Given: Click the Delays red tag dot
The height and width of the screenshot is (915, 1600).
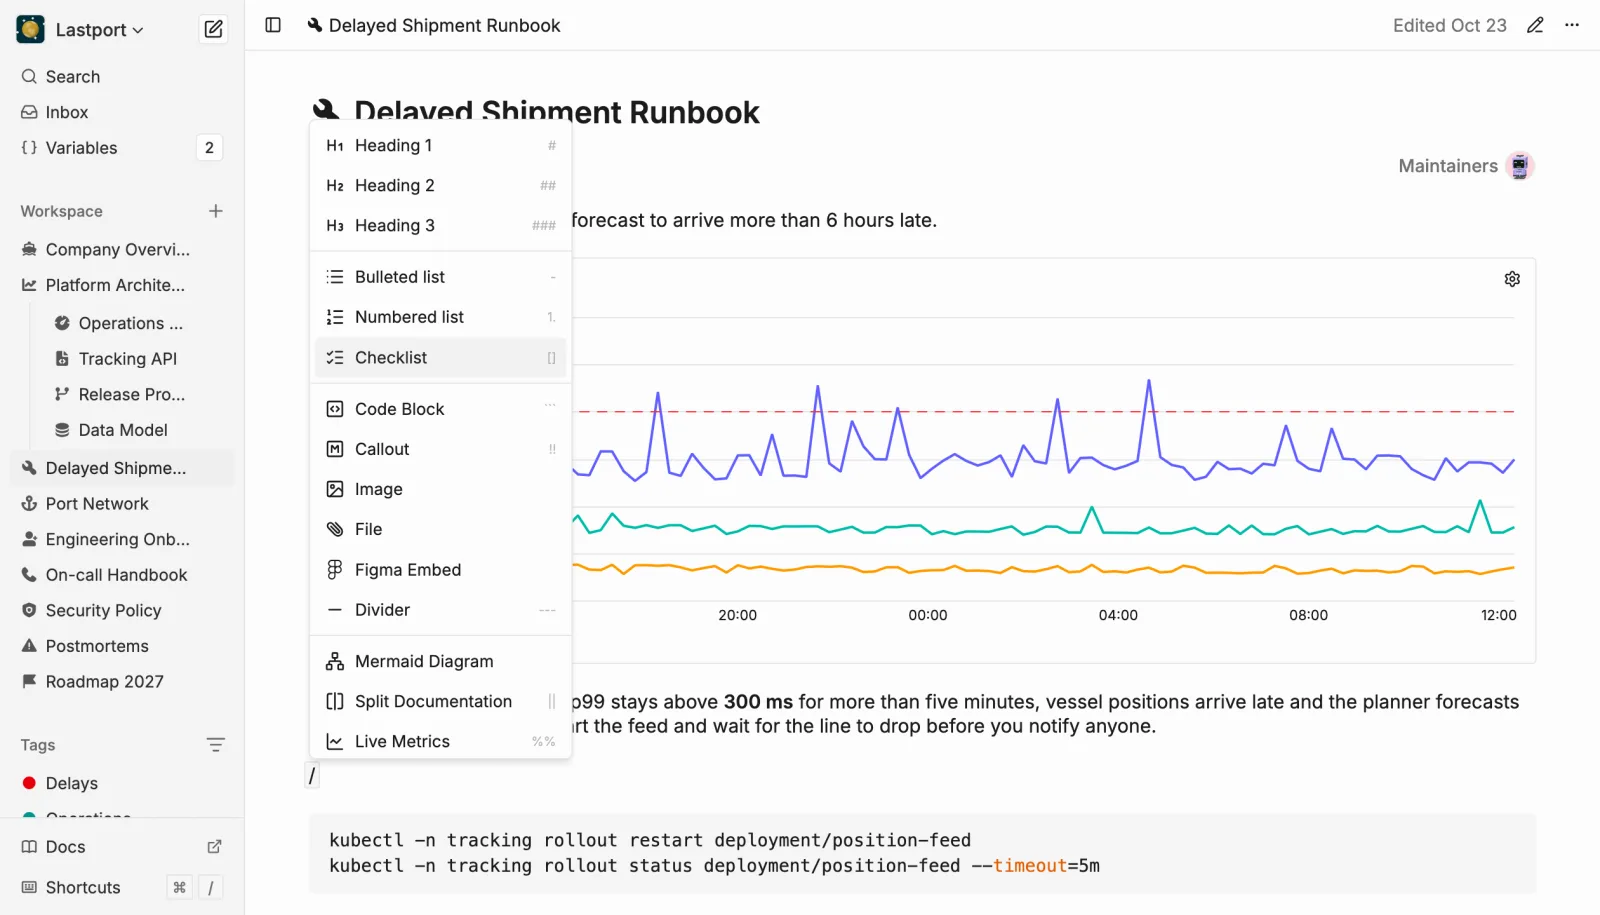Looking at the screenshot, I should (29, 783).
